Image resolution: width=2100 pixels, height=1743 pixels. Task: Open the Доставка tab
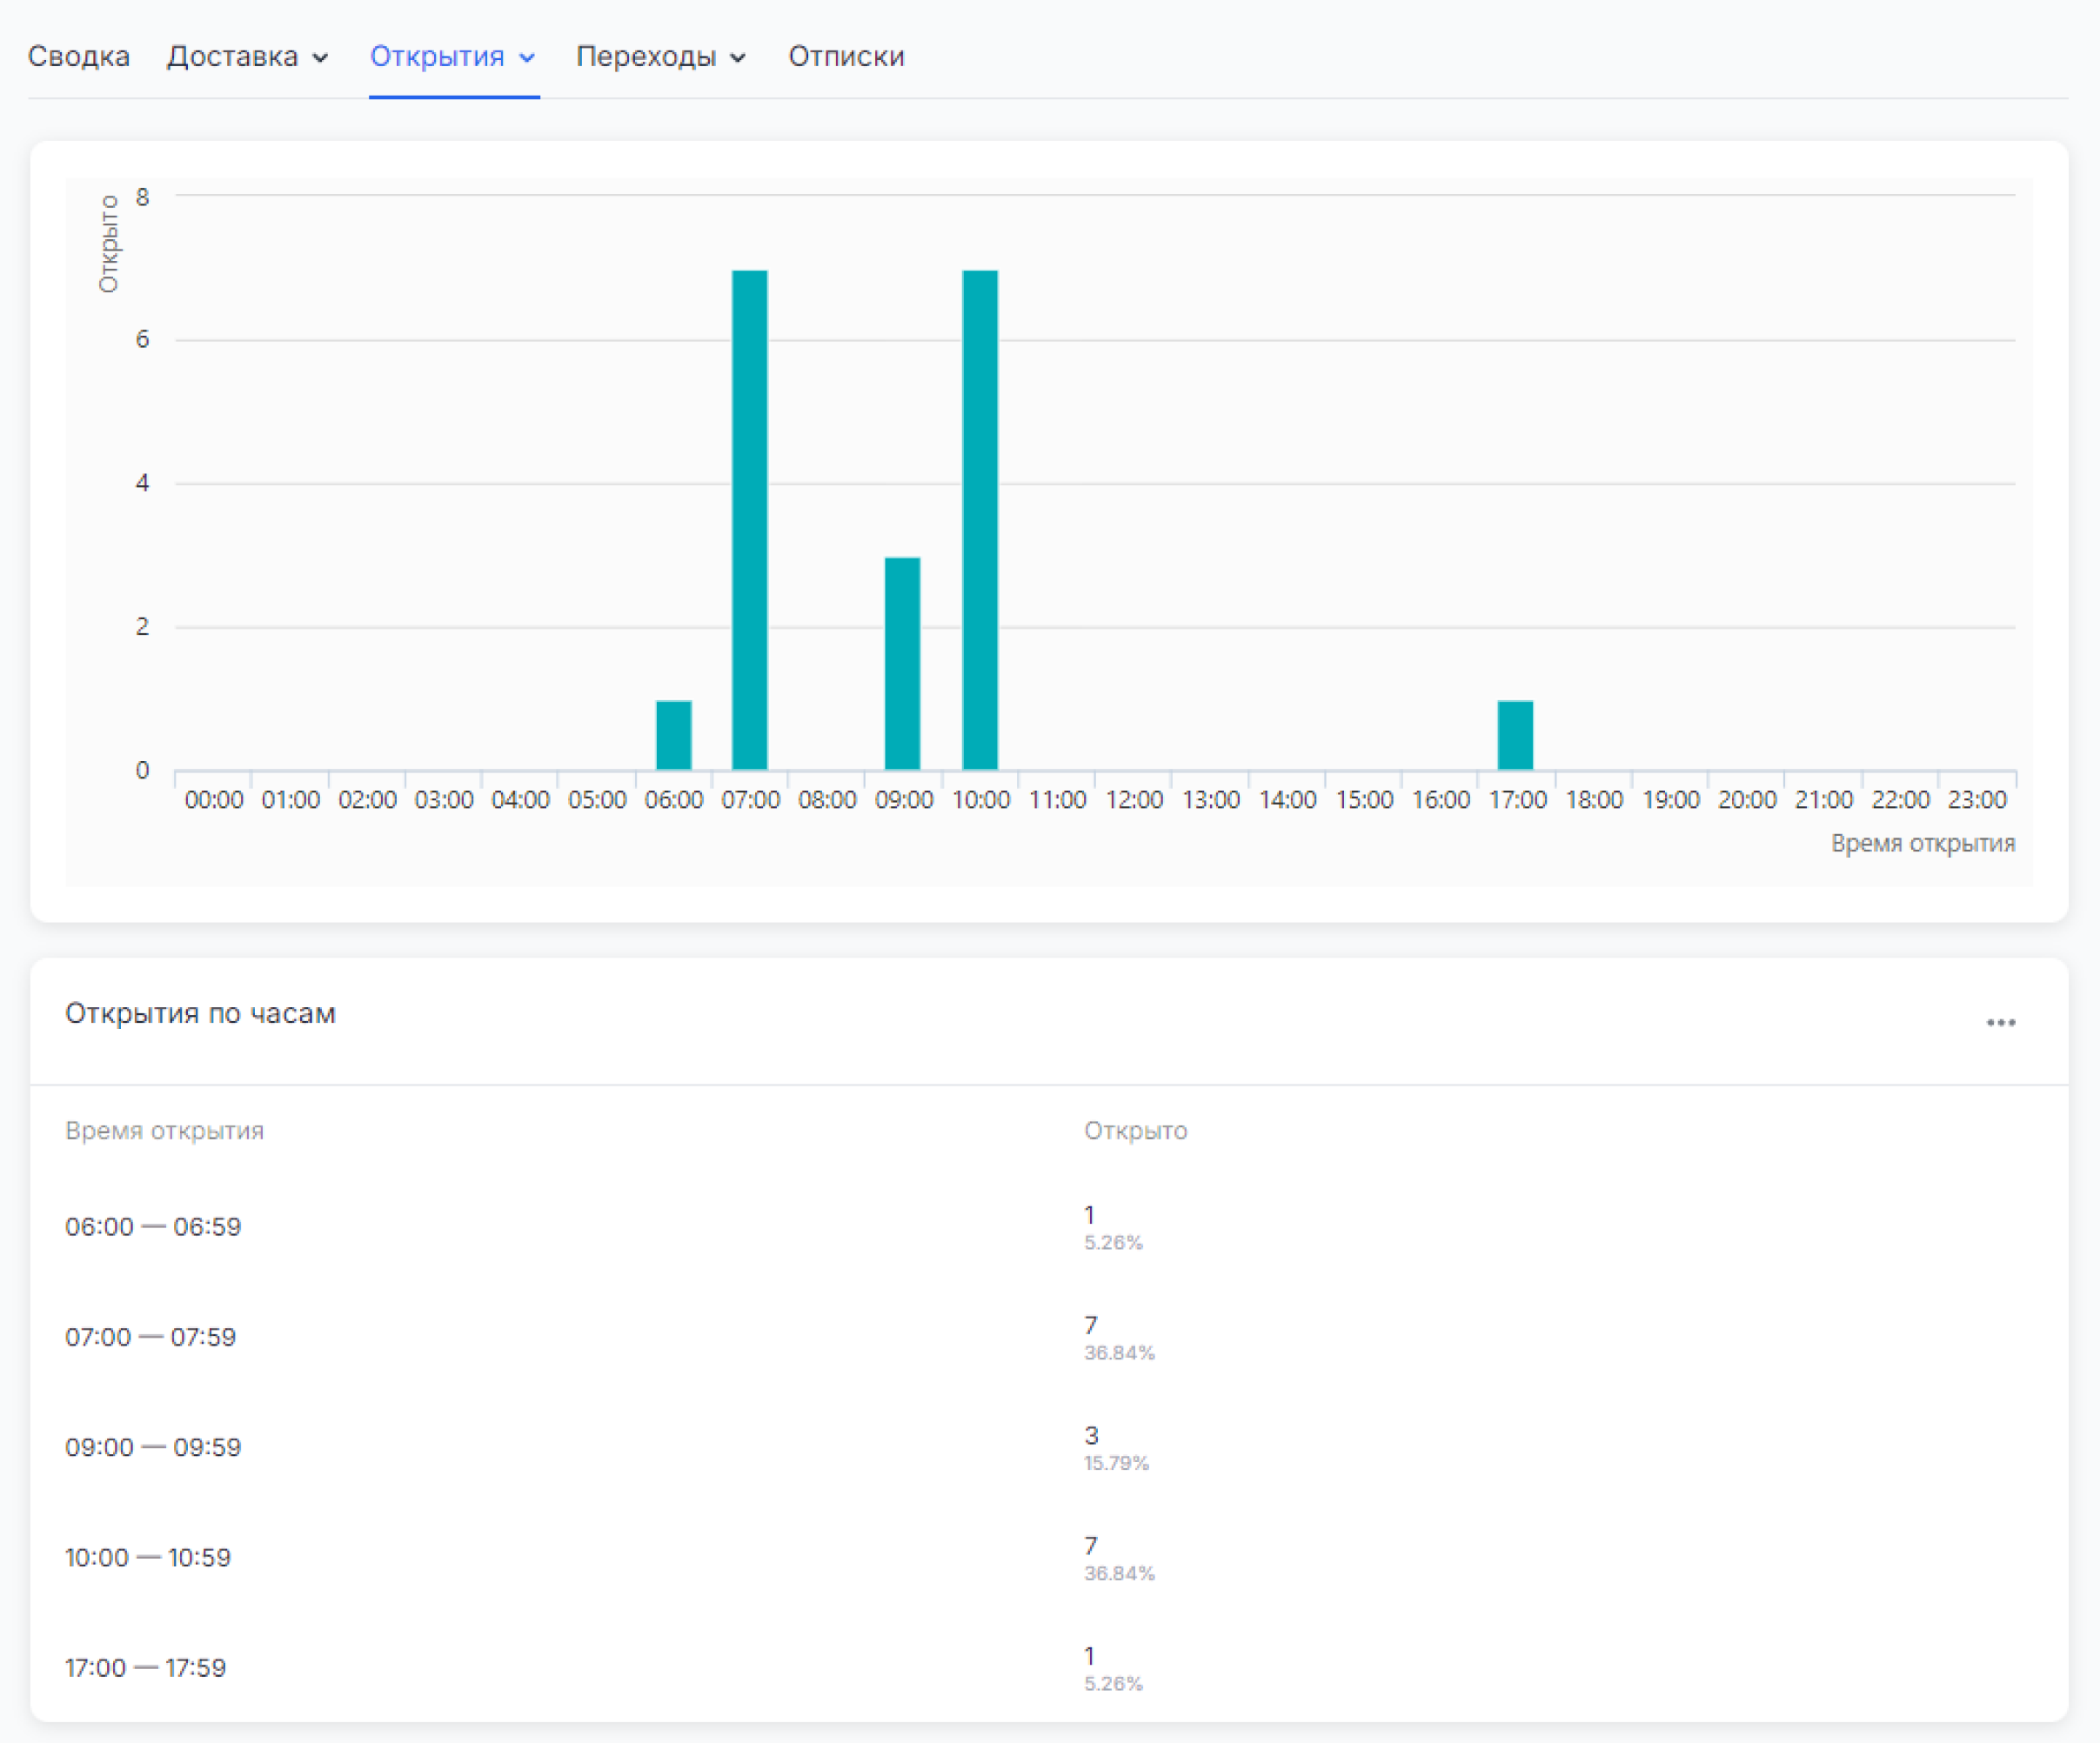coord(232,56)
